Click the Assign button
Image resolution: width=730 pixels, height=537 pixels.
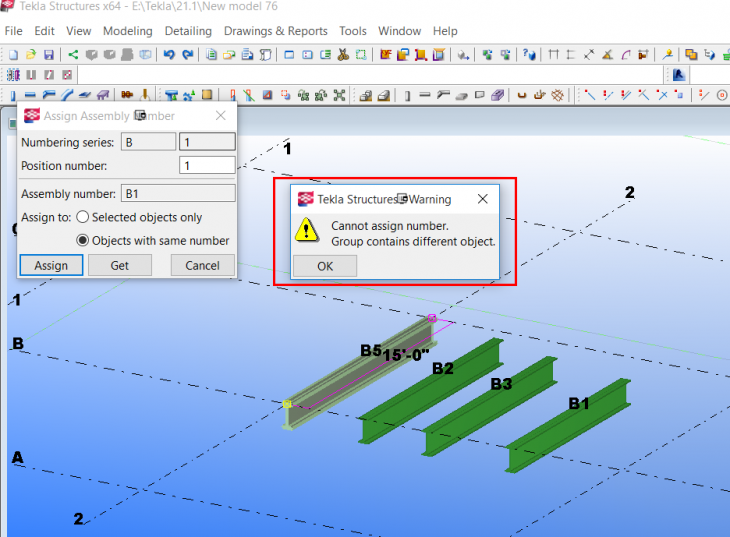point(51,265)
